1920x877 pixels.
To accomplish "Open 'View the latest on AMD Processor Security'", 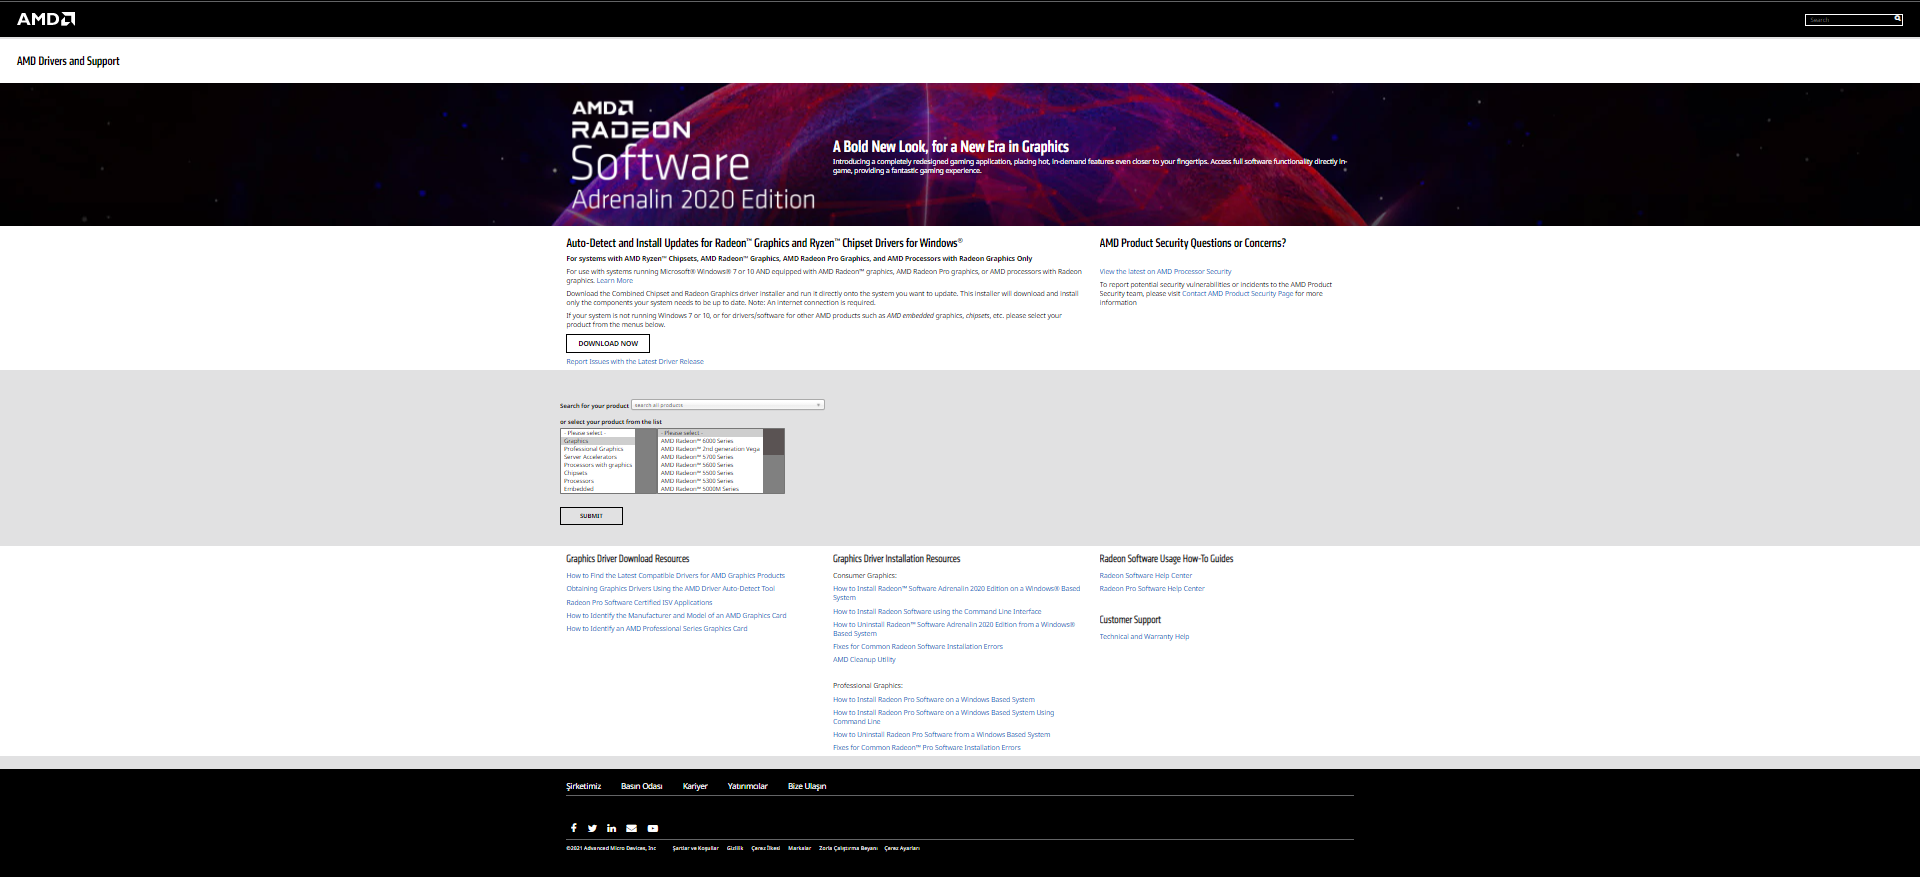I will (1166, 272).
